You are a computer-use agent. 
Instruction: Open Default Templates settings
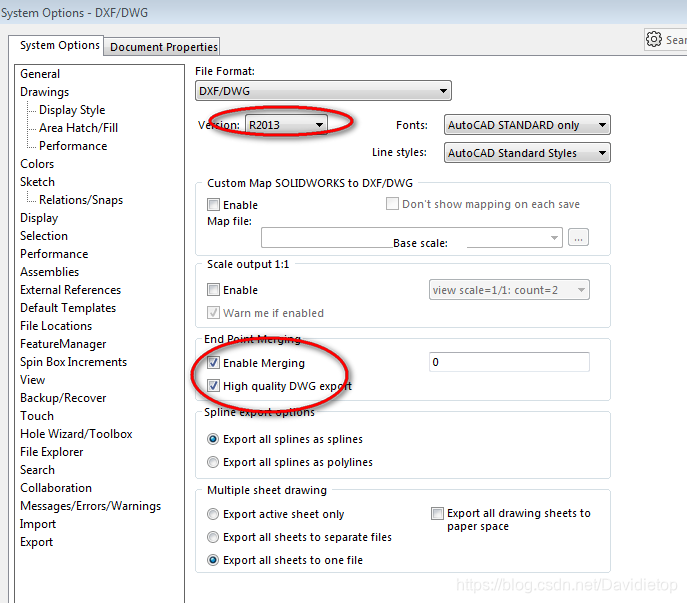[68, 308]
